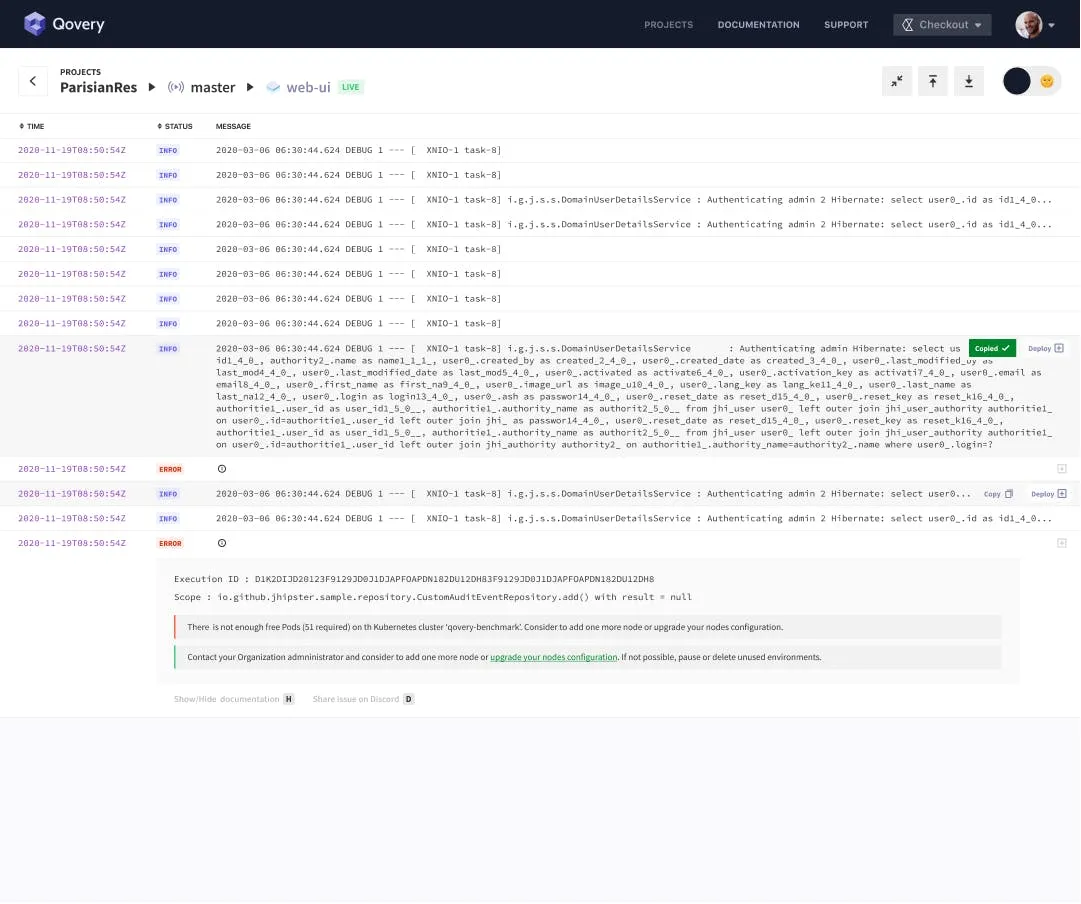Click the PROJECTS label above ParisianRes

(80, 72)
